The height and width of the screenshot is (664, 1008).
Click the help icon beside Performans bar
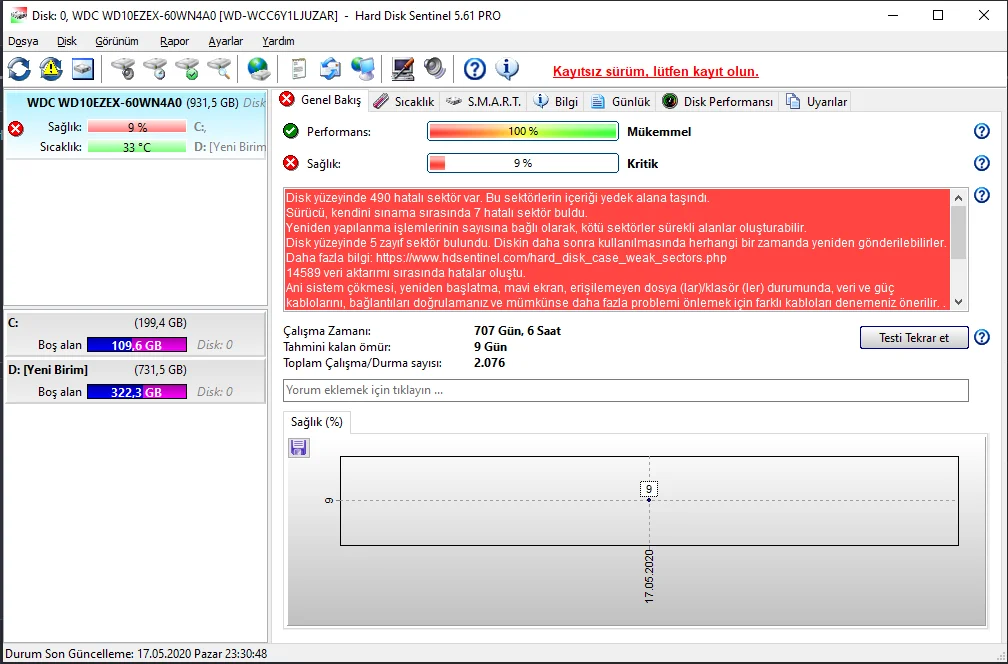tap(982, 131)
